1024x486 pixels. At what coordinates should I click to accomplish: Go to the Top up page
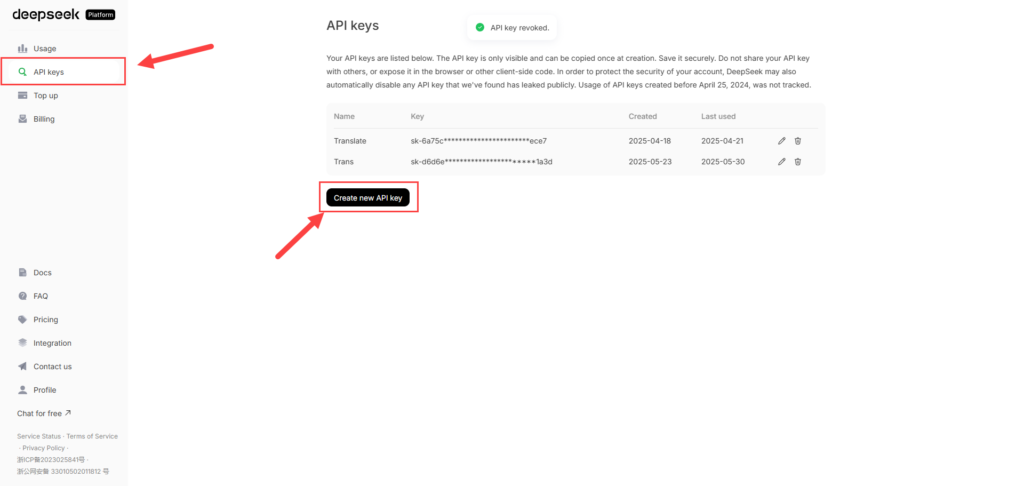(x=46, y=95)
